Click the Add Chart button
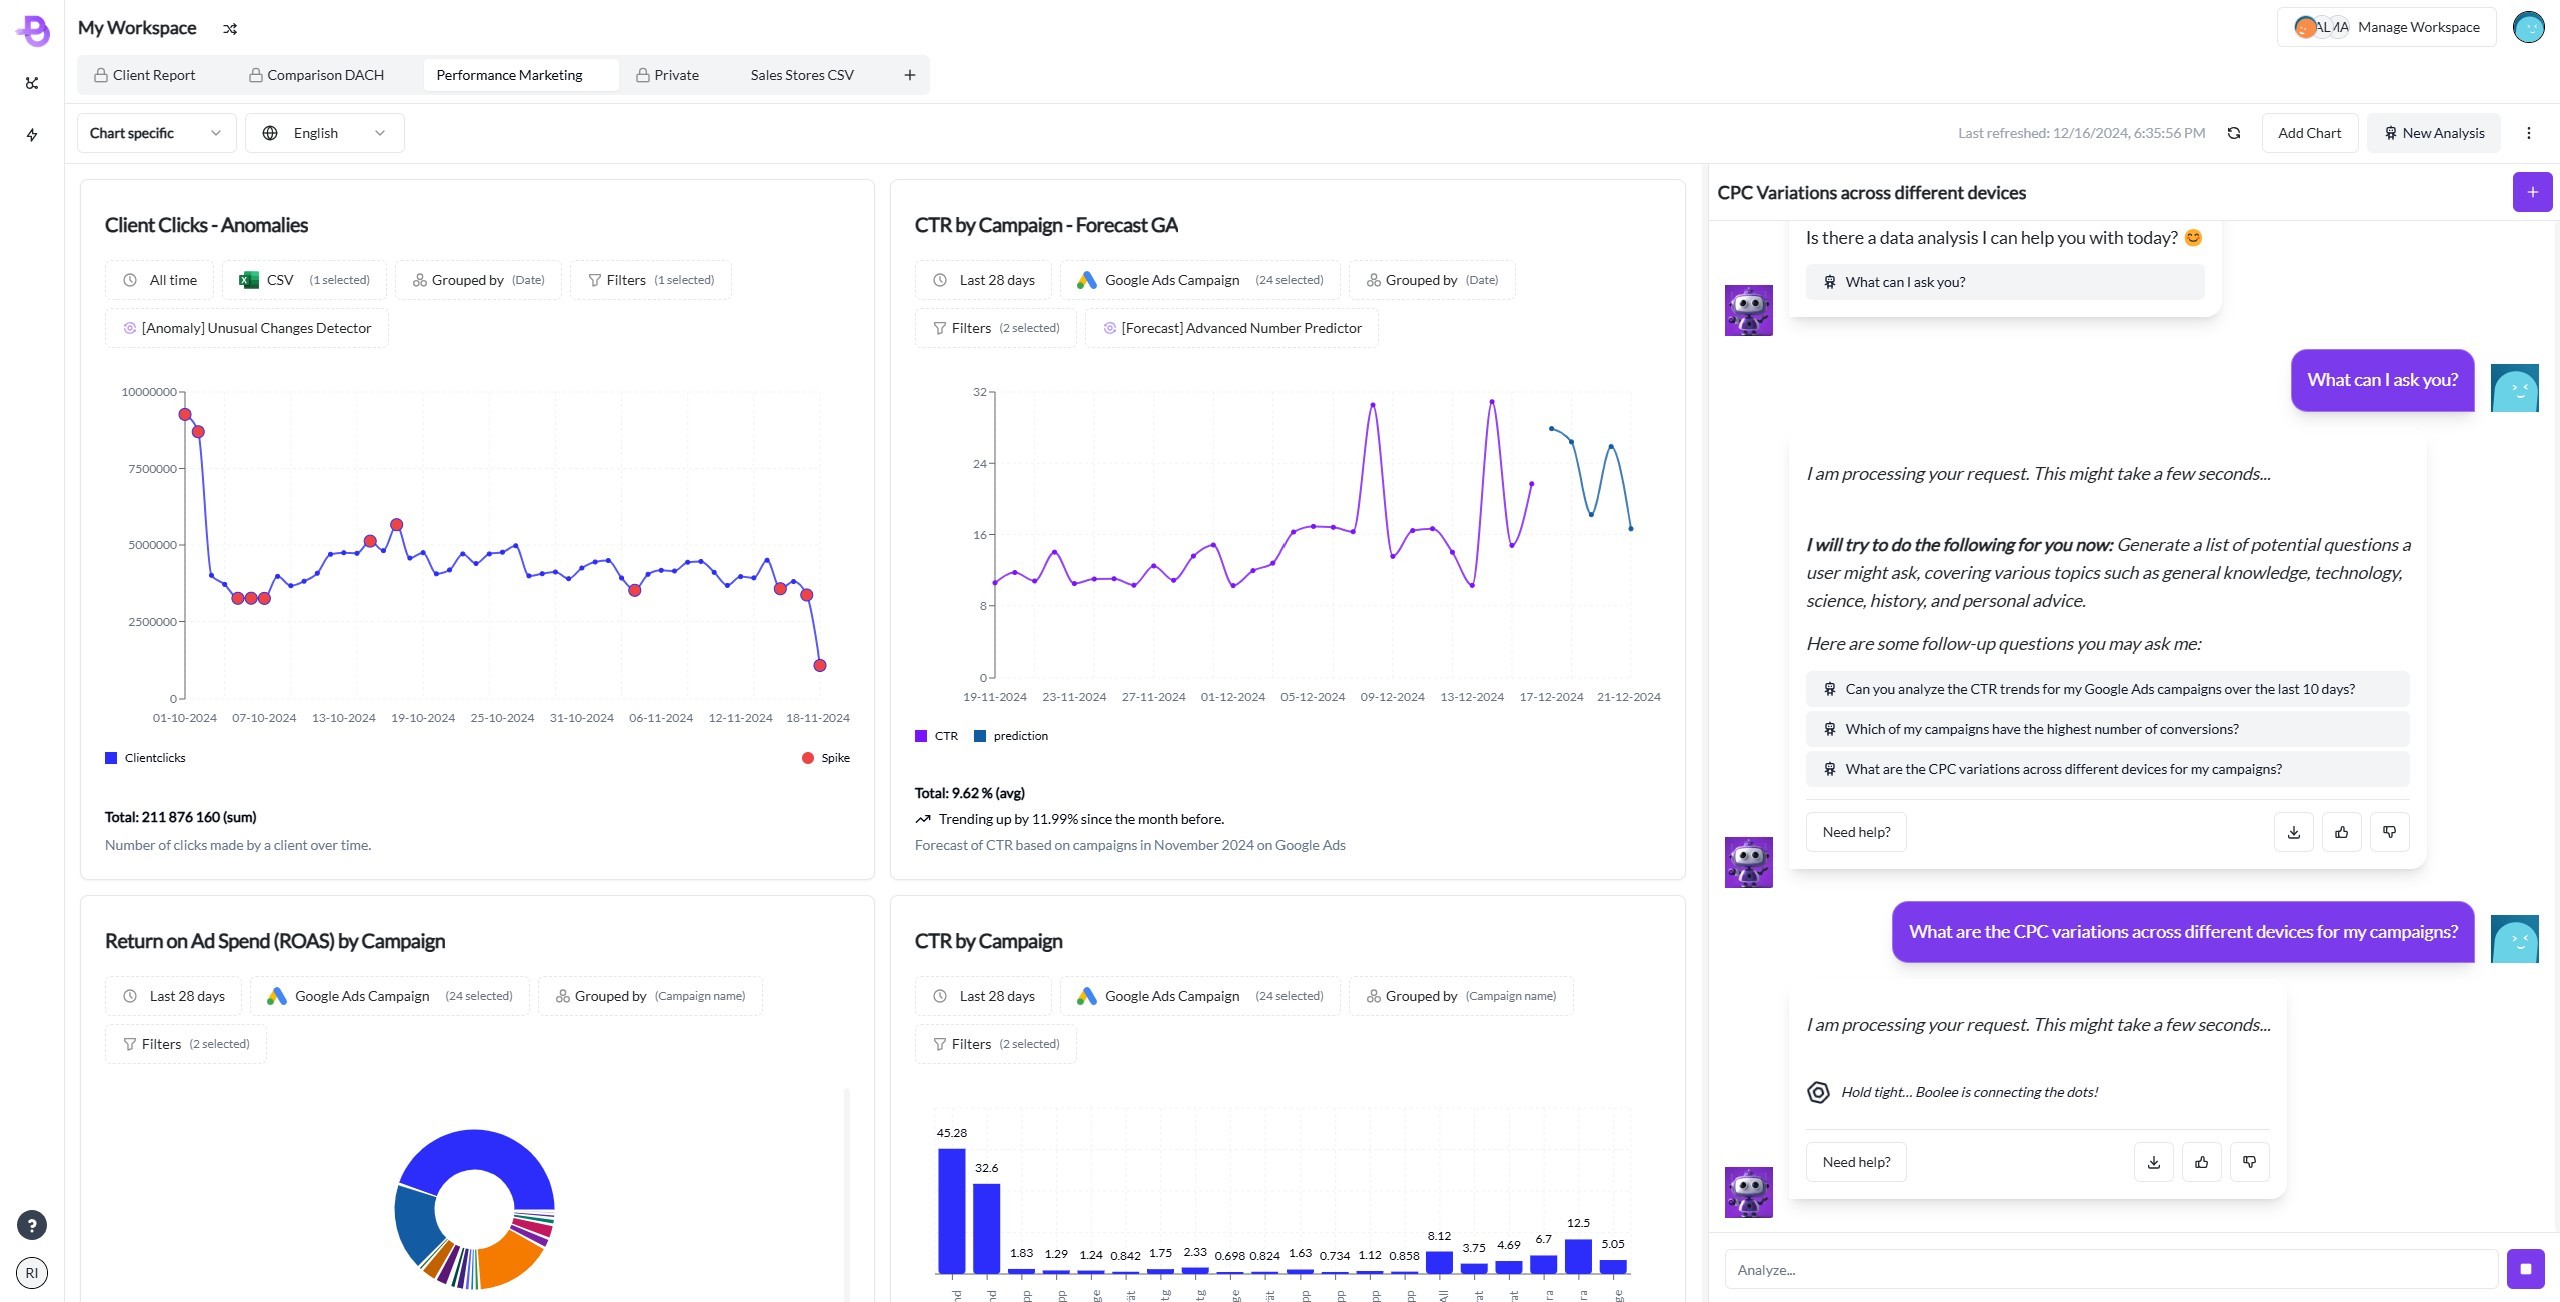Screen dimensions: 2560x1302 2309,132
